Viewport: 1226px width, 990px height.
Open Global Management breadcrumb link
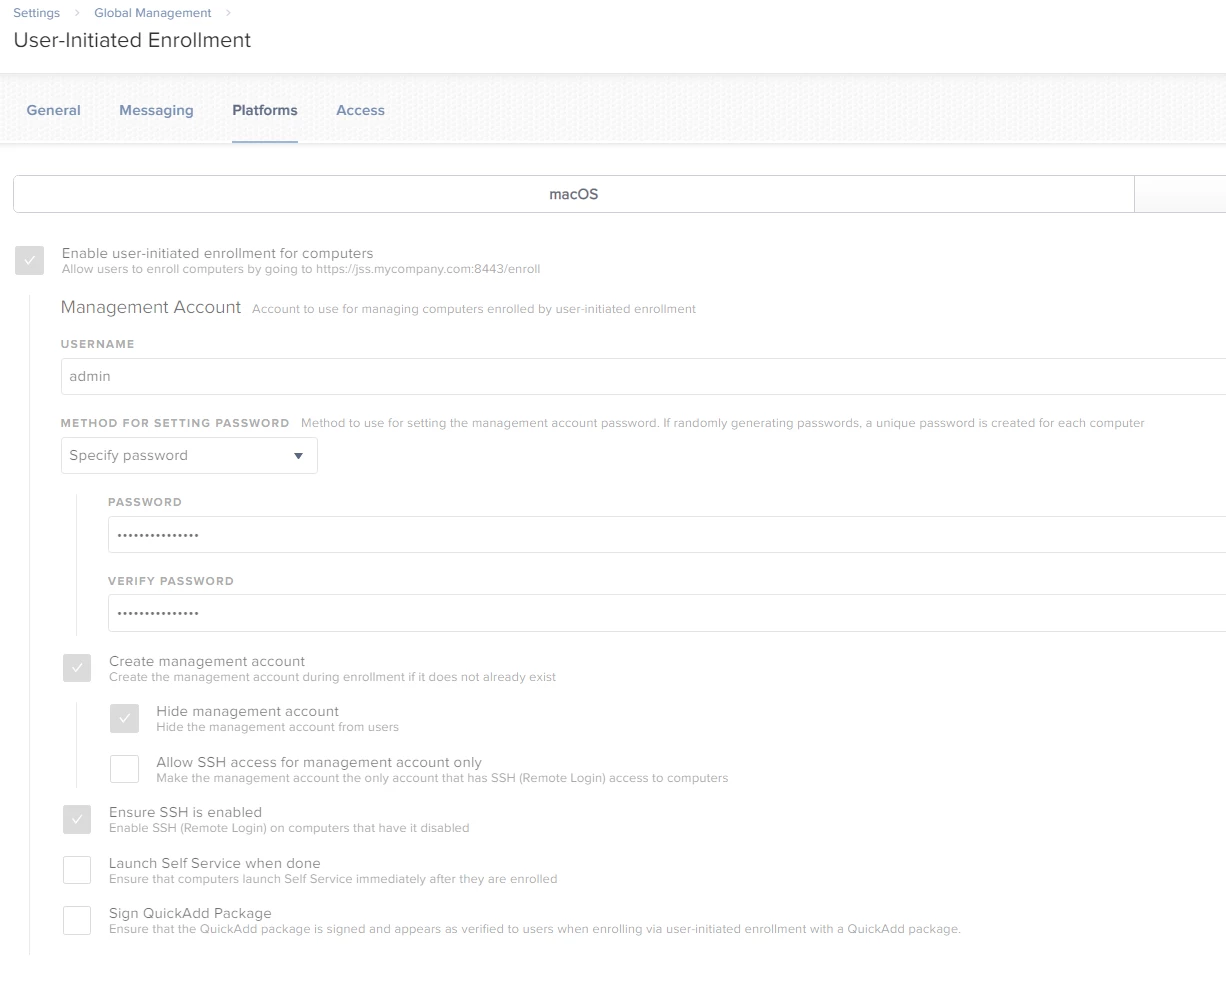[153, 13]
